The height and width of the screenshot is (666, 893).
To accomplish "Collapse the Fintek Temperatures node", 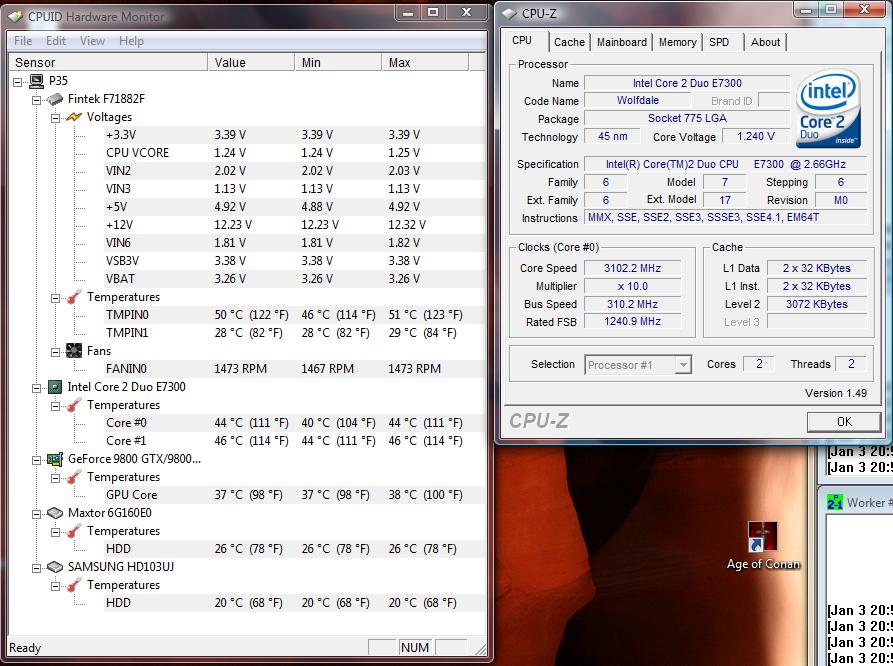I will 55,298.
